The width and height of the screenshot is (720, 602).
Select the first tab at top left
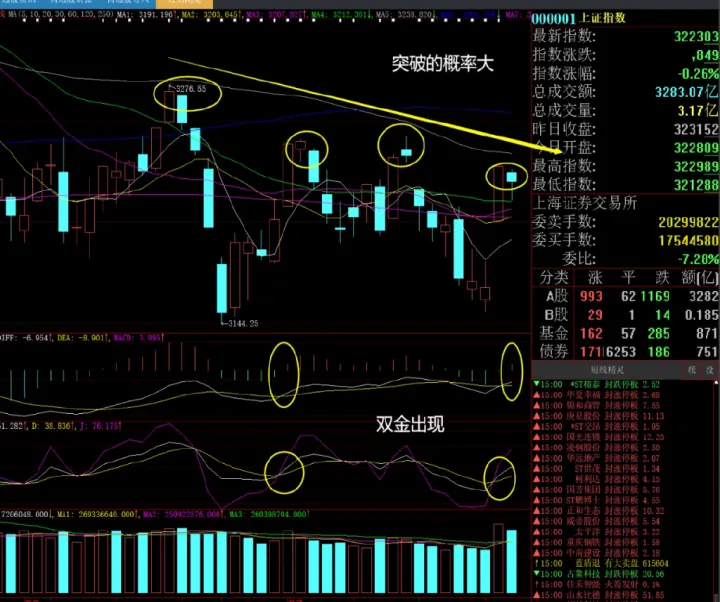25,4
